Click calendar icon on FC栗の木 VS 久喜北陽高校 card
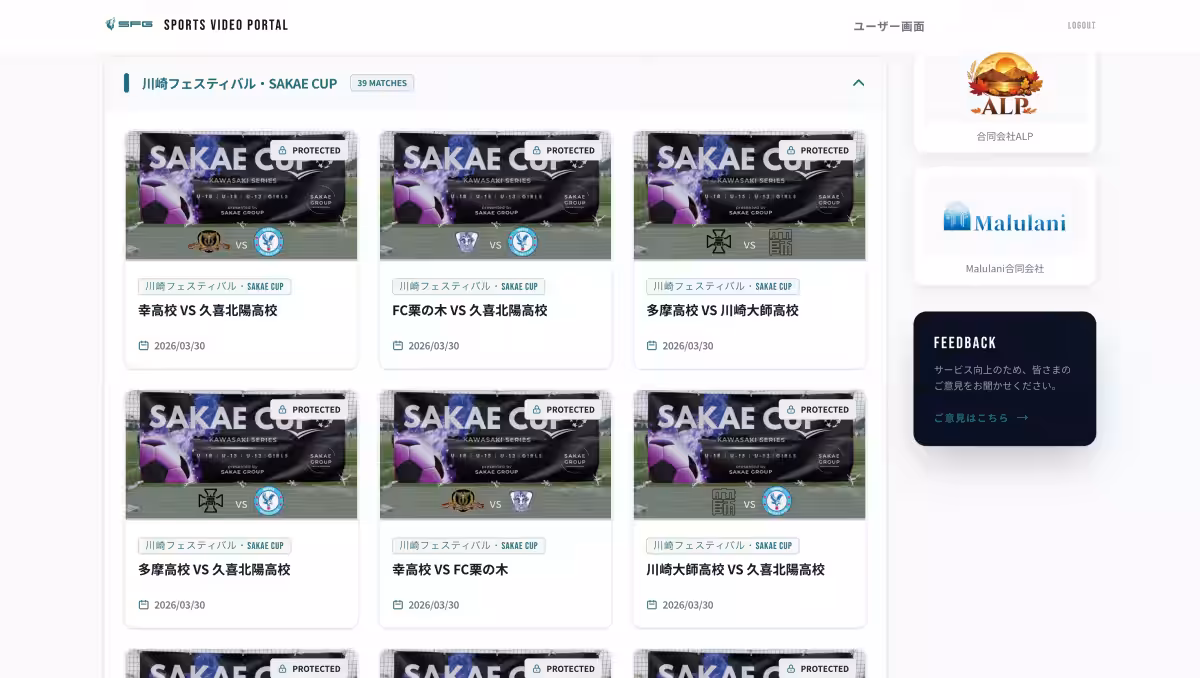 point(398,345)
